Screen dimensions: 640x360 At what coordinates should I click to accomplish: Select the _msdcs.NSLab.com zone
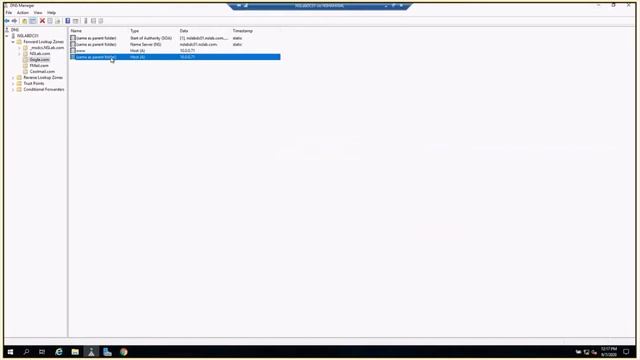[47, 48]
